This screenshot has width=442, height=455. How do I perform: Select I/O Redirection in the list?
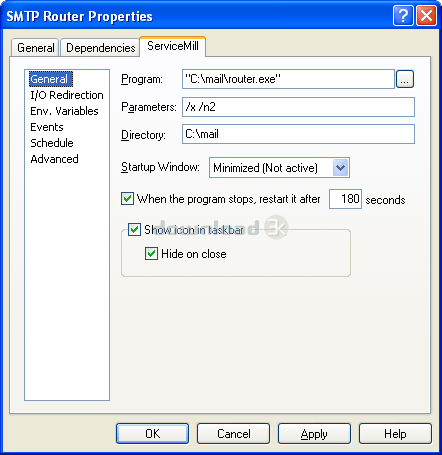[67, 95]
